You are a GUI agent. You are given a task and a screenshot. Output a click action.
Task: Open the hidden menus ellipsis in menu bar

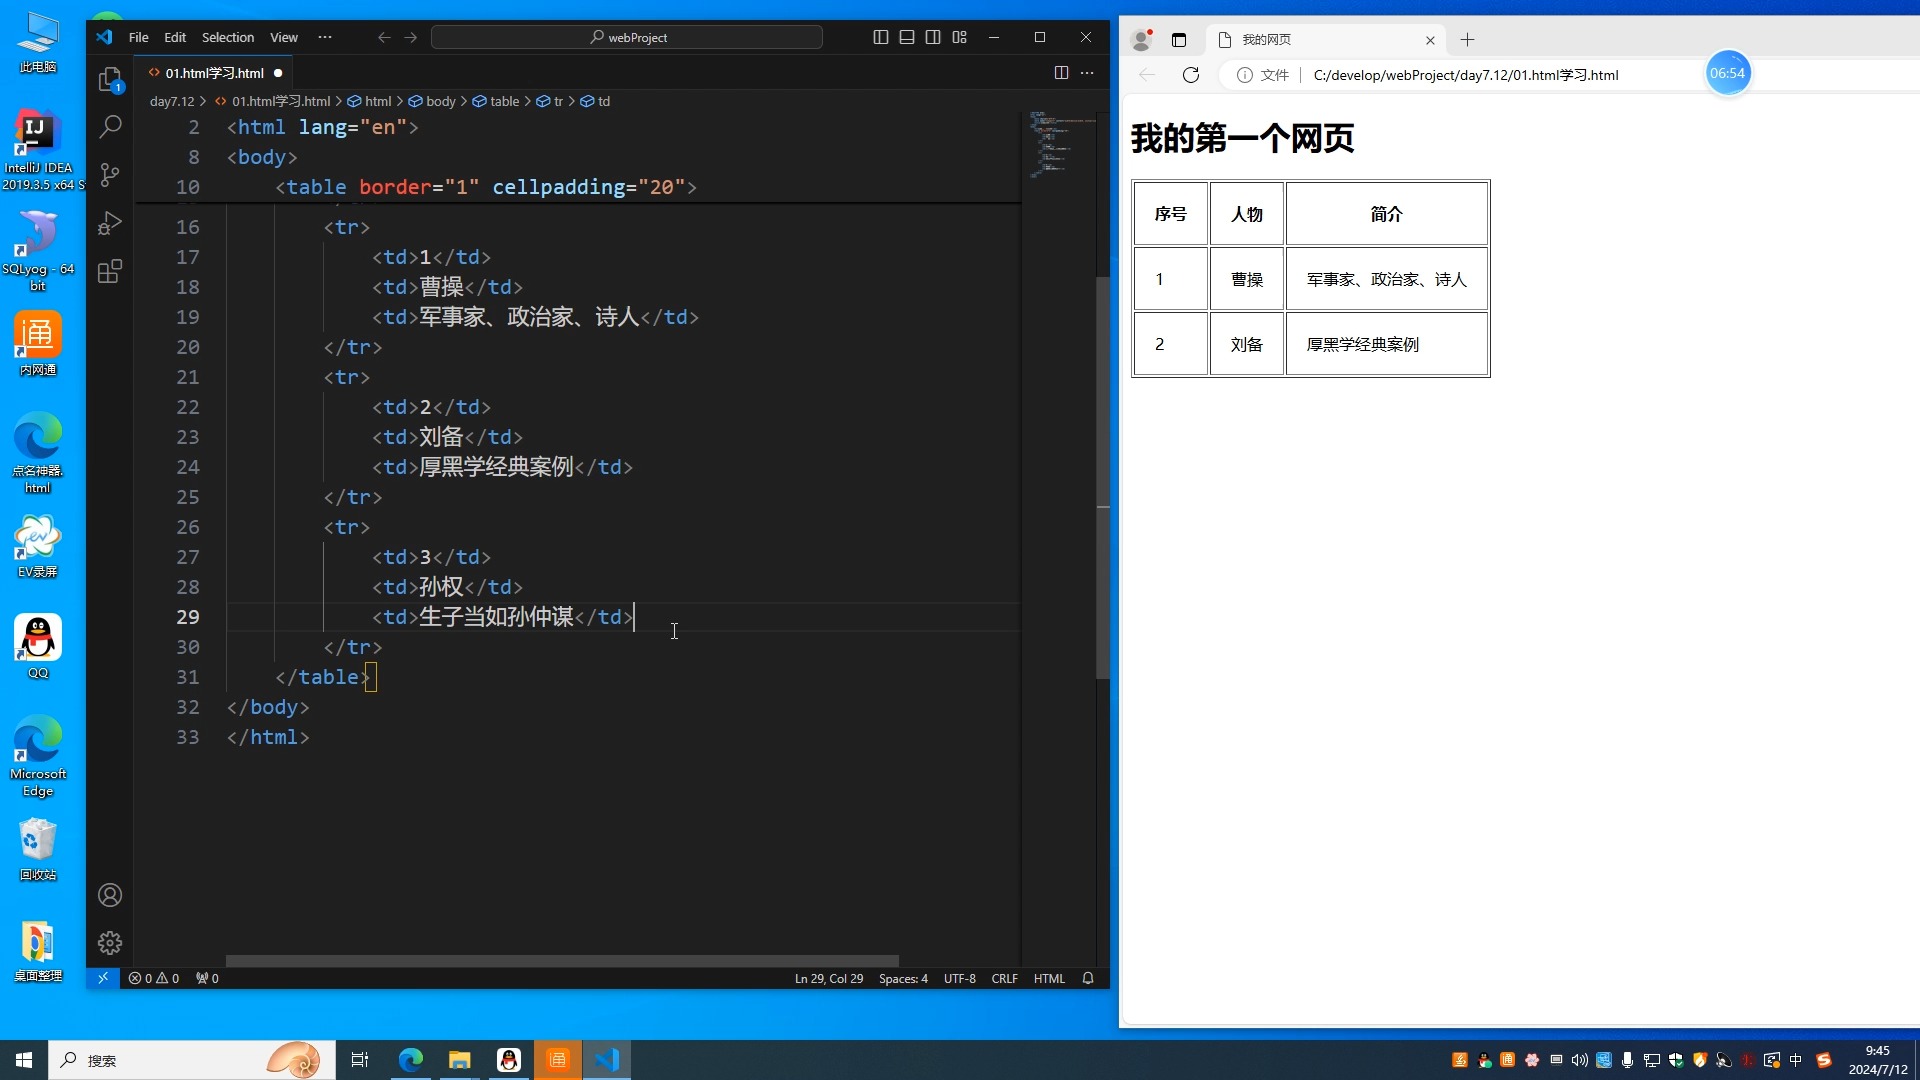pos(325,37)
